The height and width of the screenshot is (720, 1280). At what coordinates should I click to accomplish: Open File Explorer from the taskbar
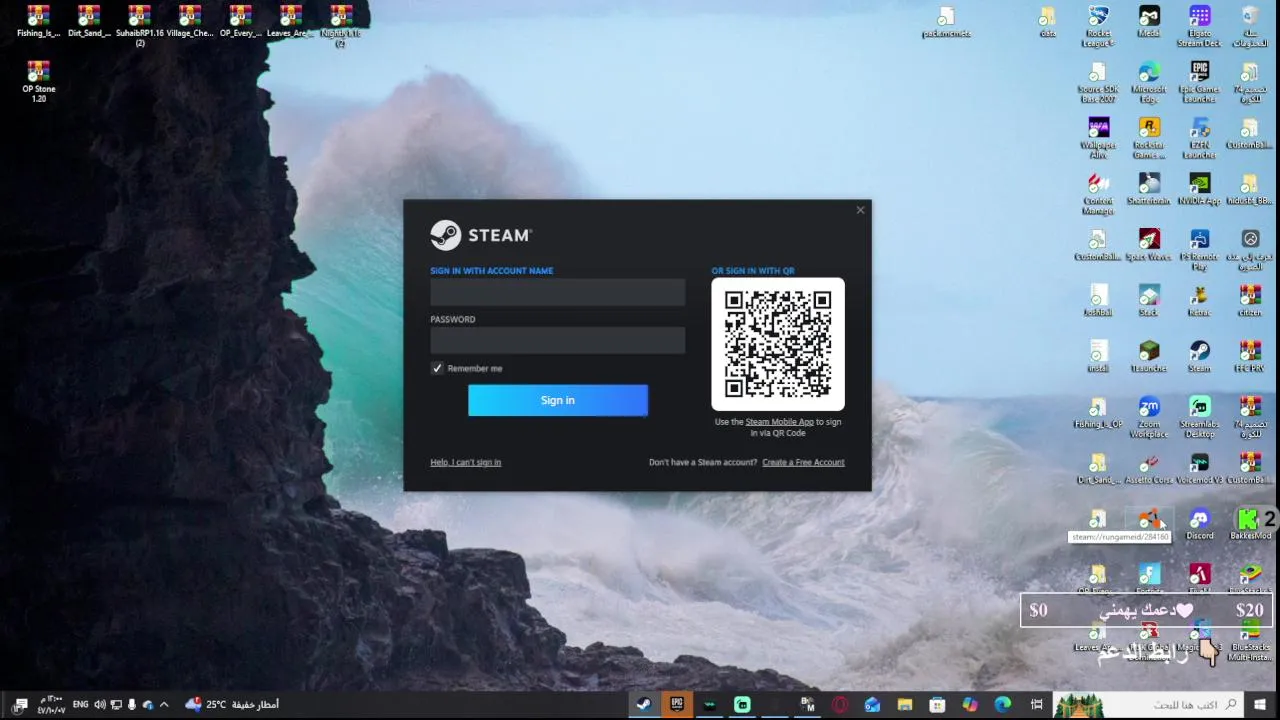904,705
